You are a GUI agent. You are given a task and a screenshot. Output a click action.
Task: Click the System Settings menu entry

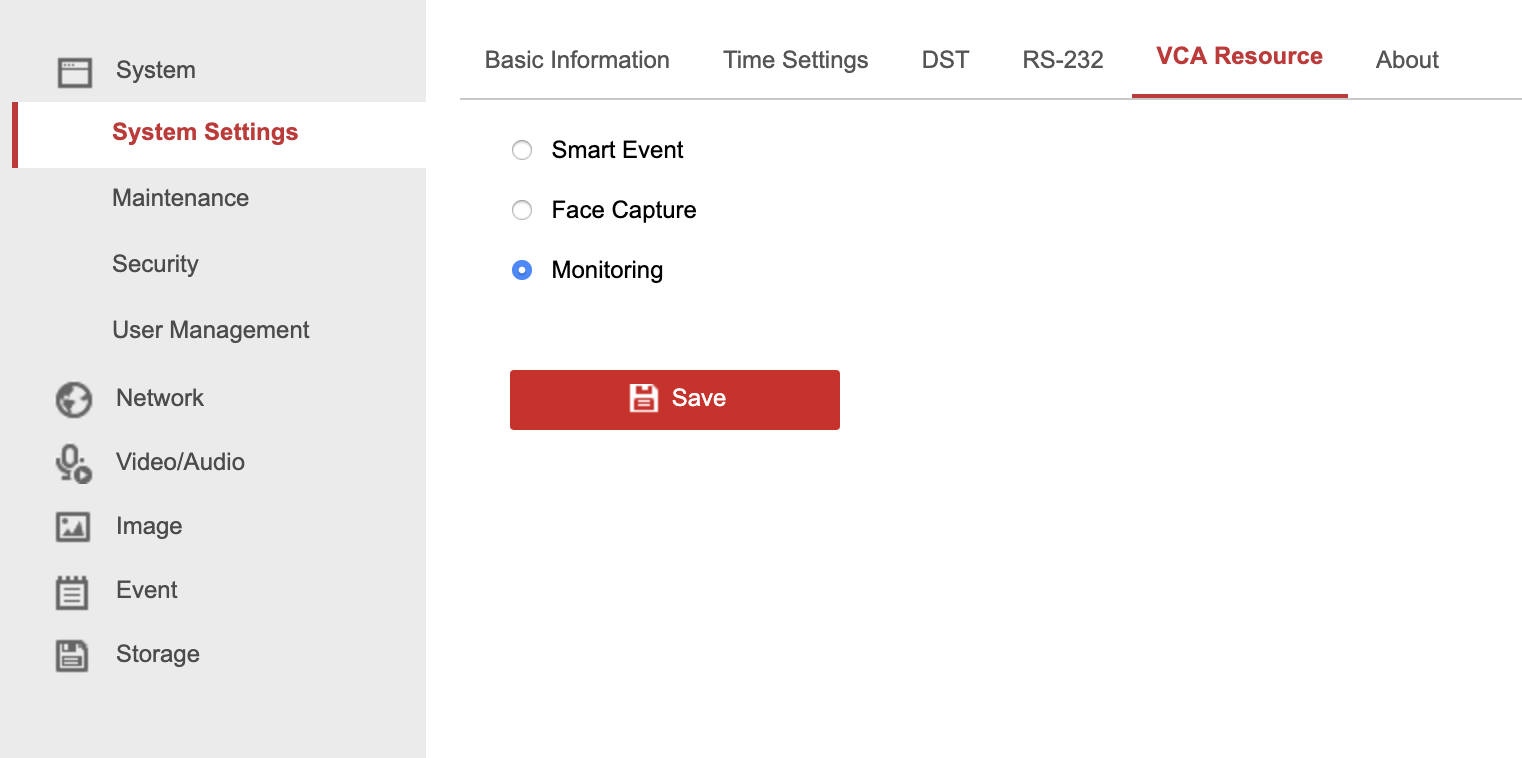tap(205, 132)
